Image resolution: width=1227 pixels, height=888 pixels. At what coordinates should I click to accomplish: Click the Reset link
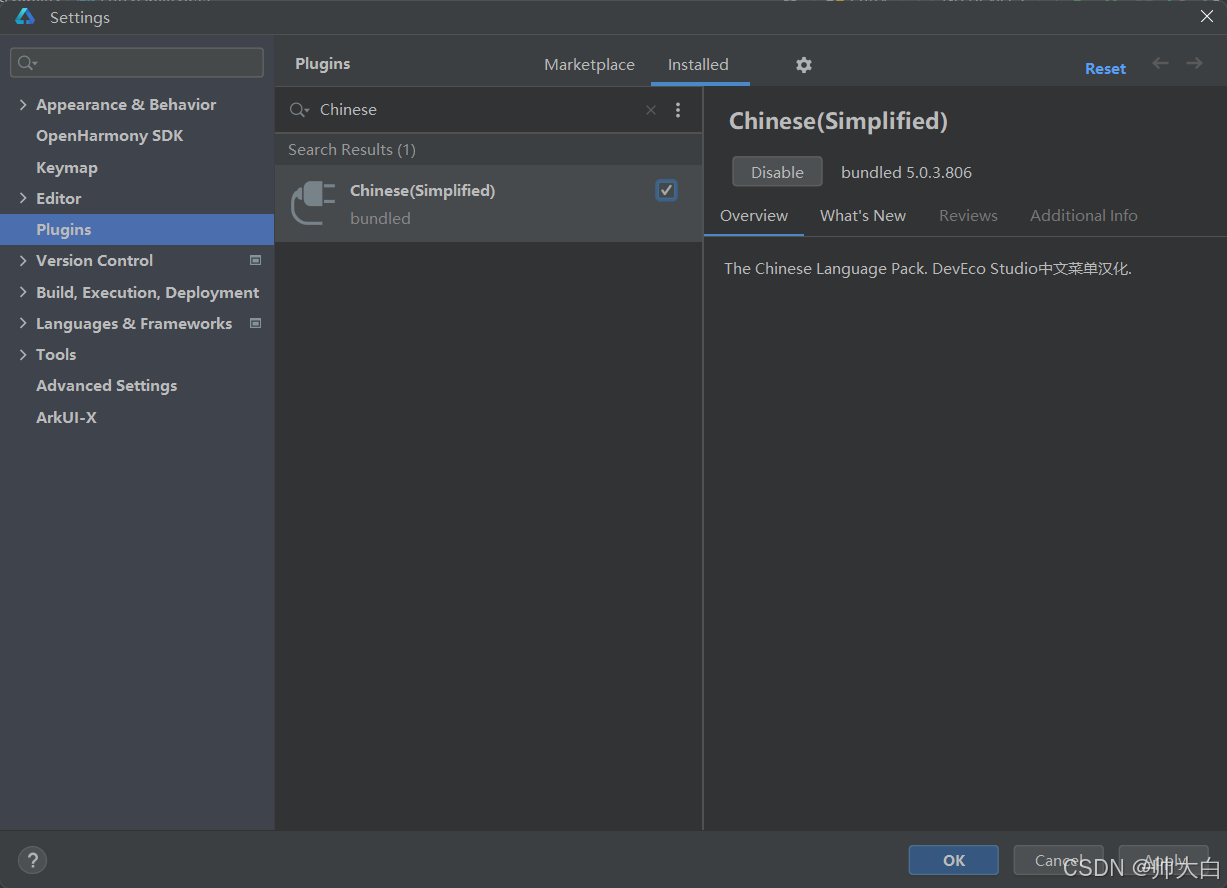coord(1105,69)
